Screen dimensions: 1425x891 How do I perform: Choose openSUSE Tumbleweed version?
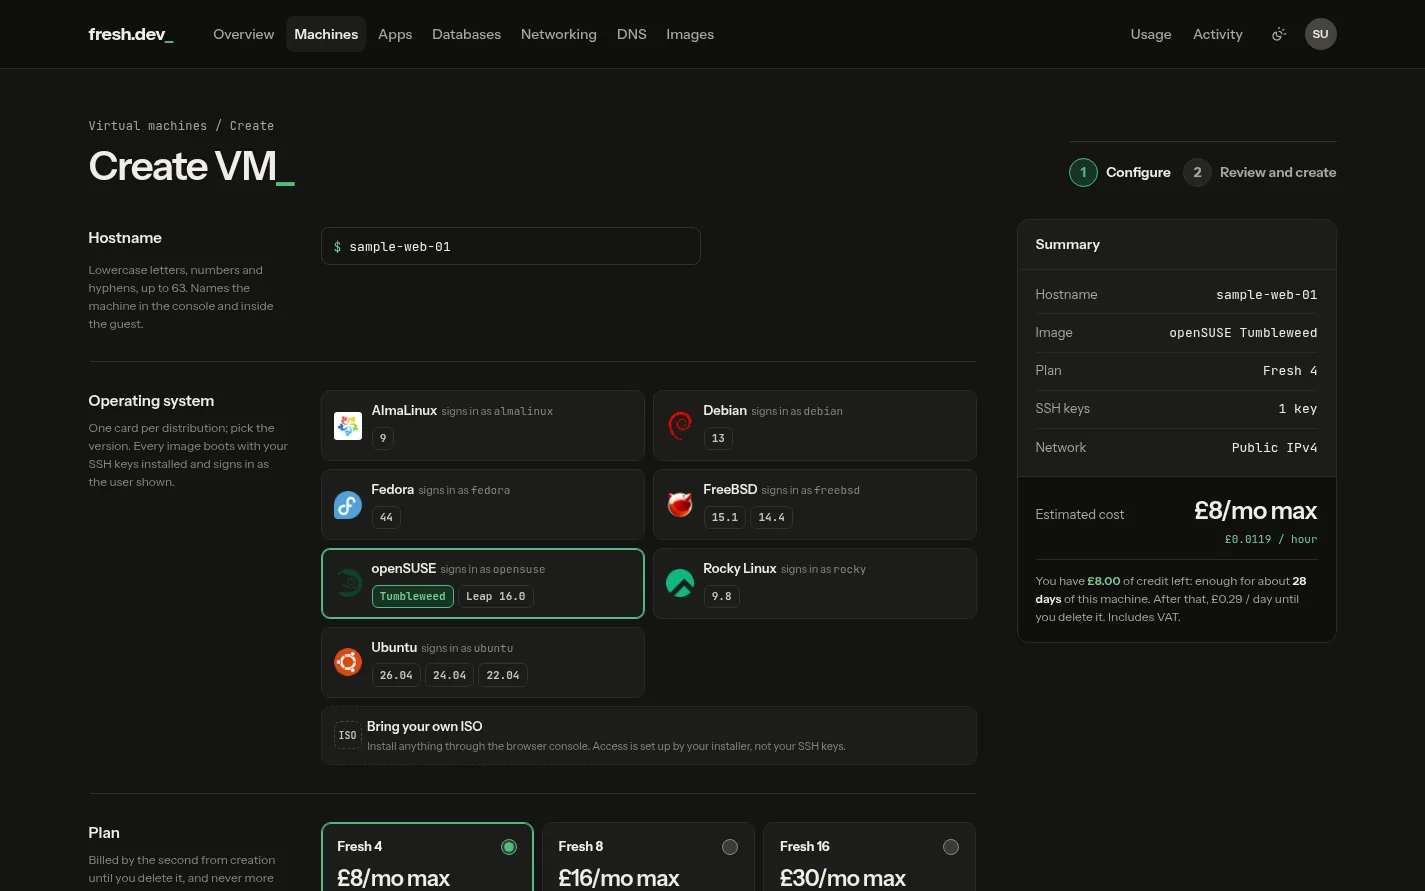(x=413, y=596)
